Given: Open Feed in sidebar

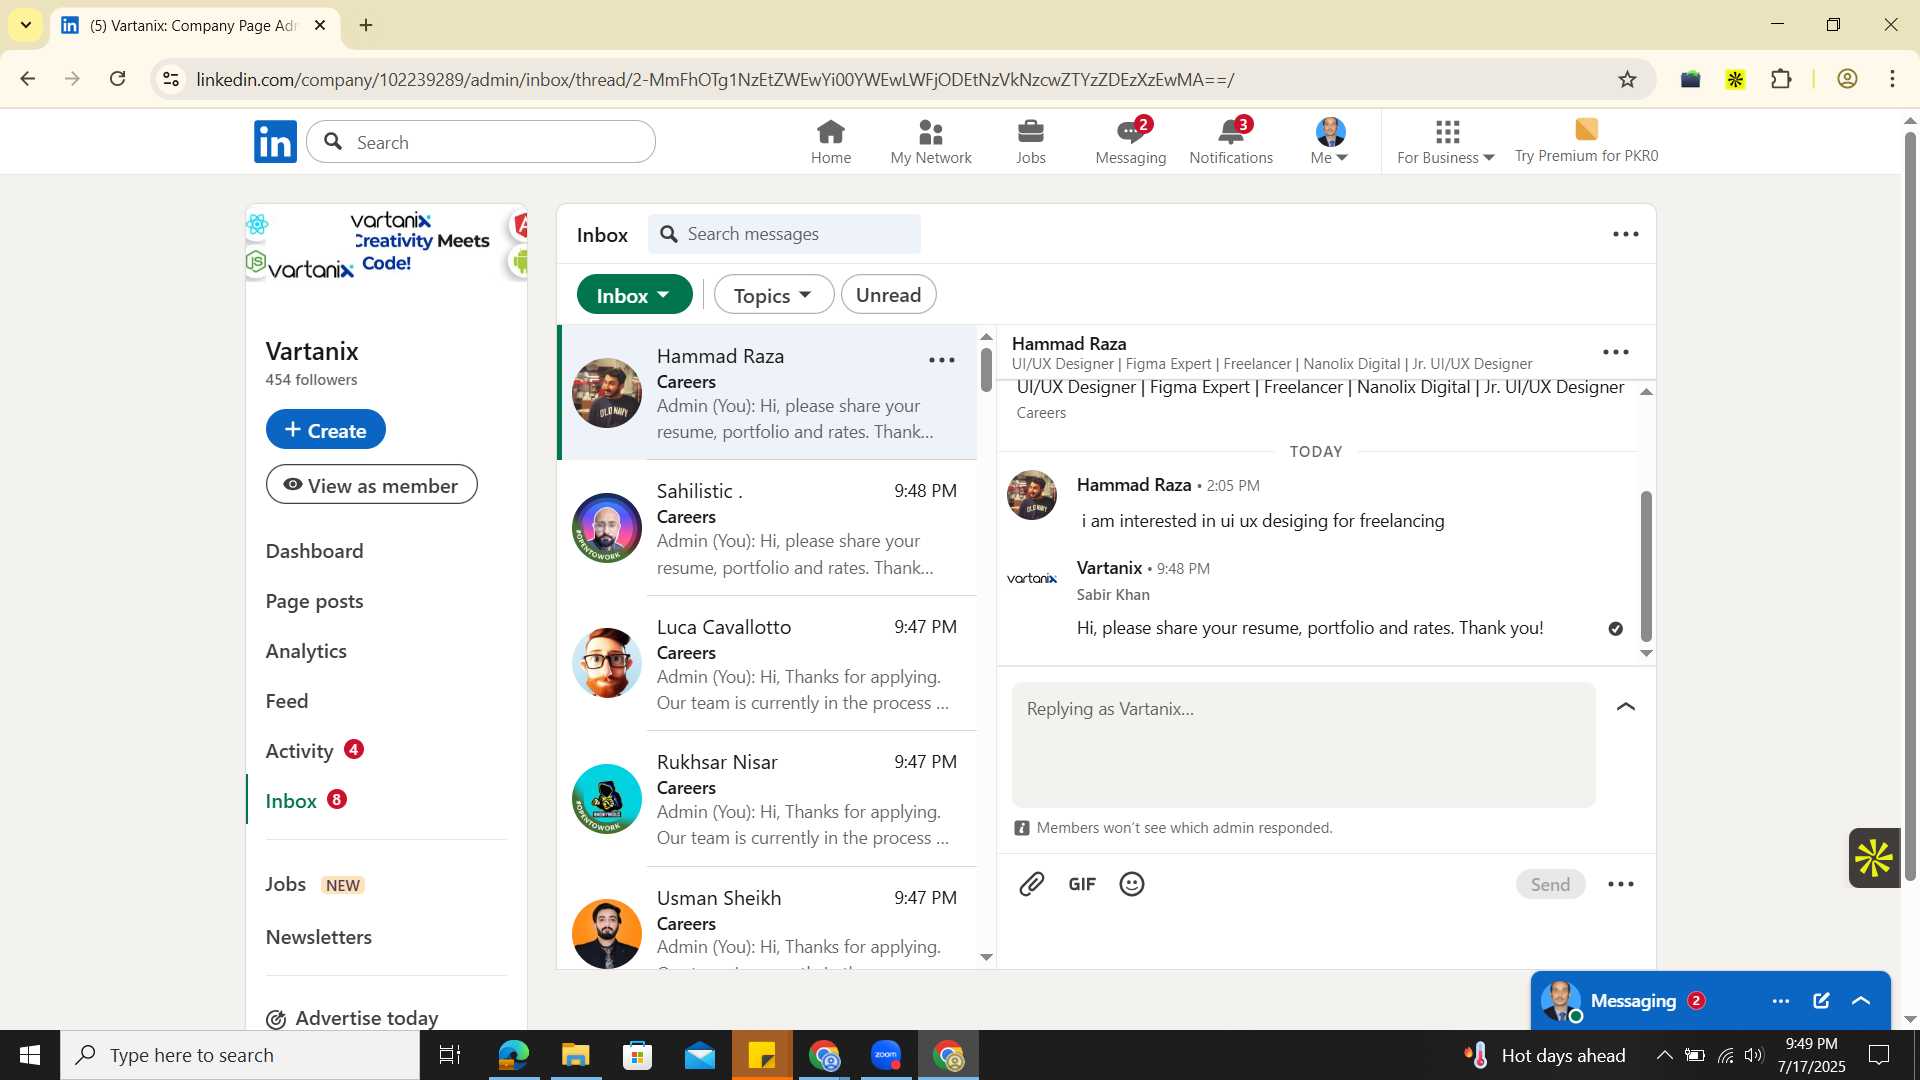Looking at the screenshot, I should (x=287, y=701).
